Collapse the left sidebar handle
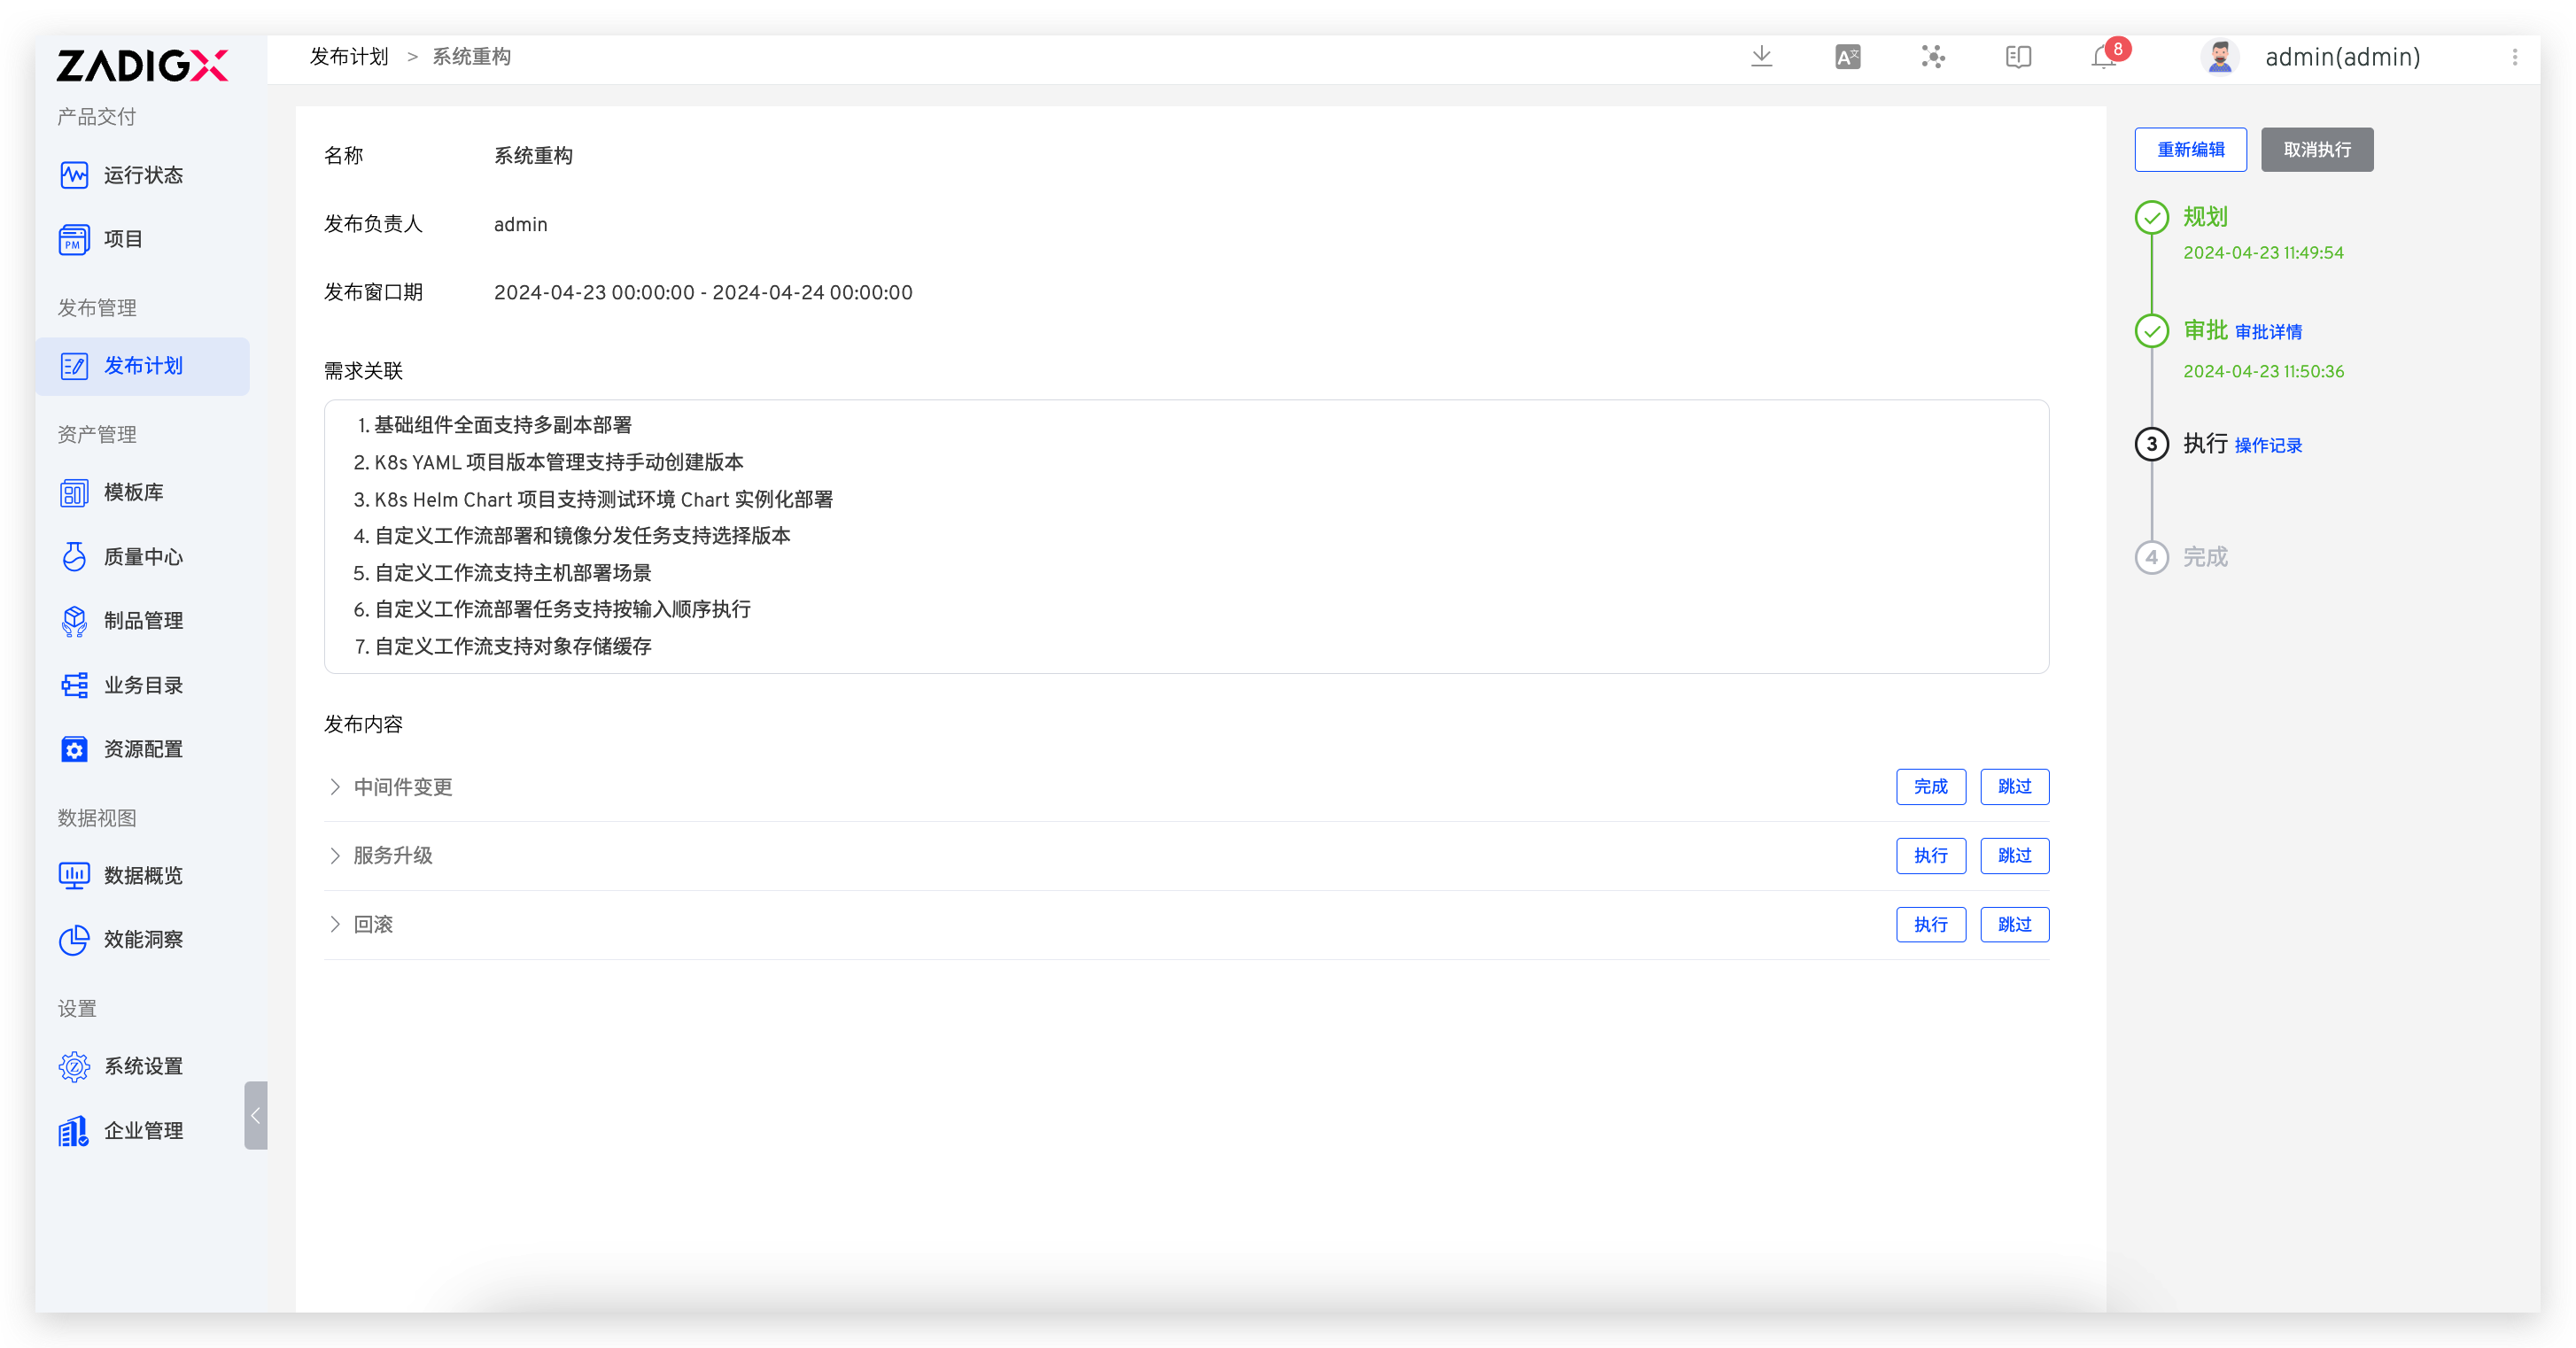This screenshot has height=1348, width=2576. (256, 1115)
